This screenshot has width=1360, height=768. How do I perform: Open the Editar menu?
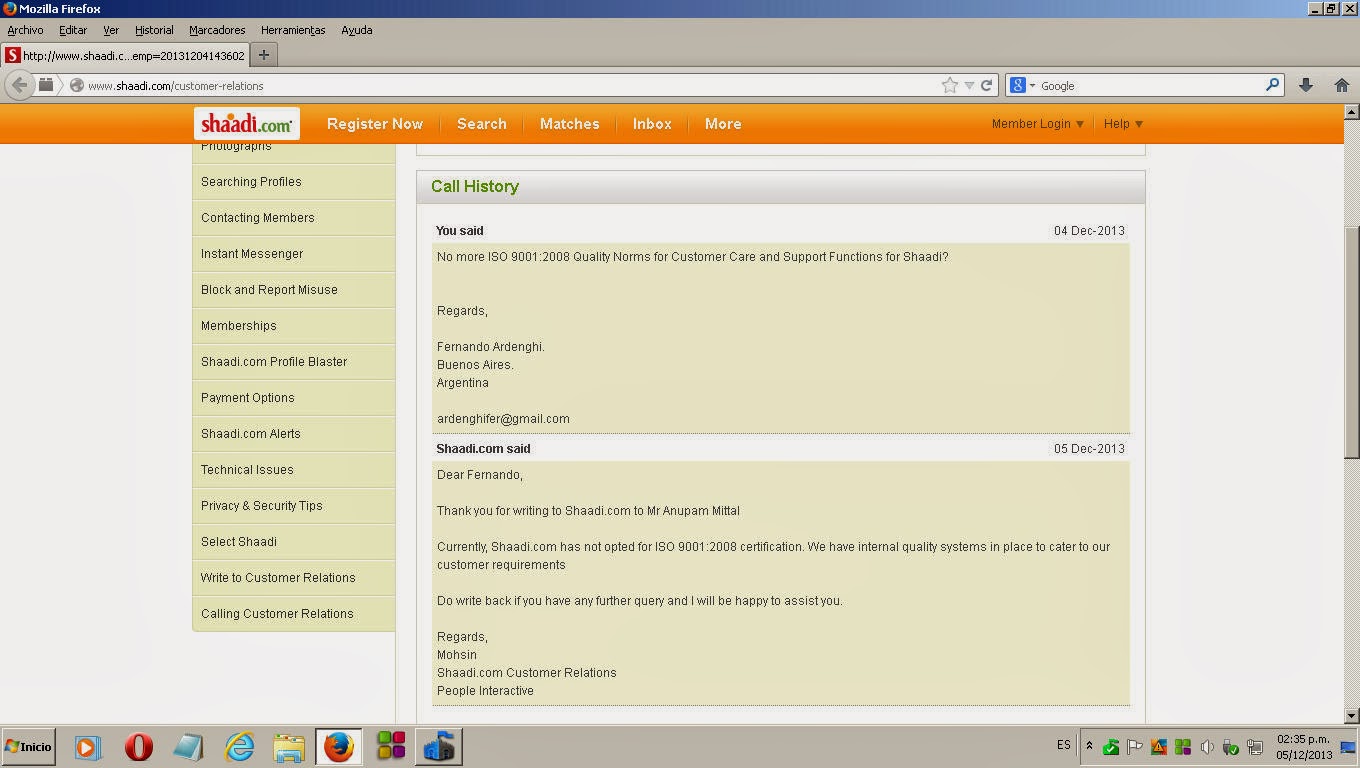click(x=73, y=30)
